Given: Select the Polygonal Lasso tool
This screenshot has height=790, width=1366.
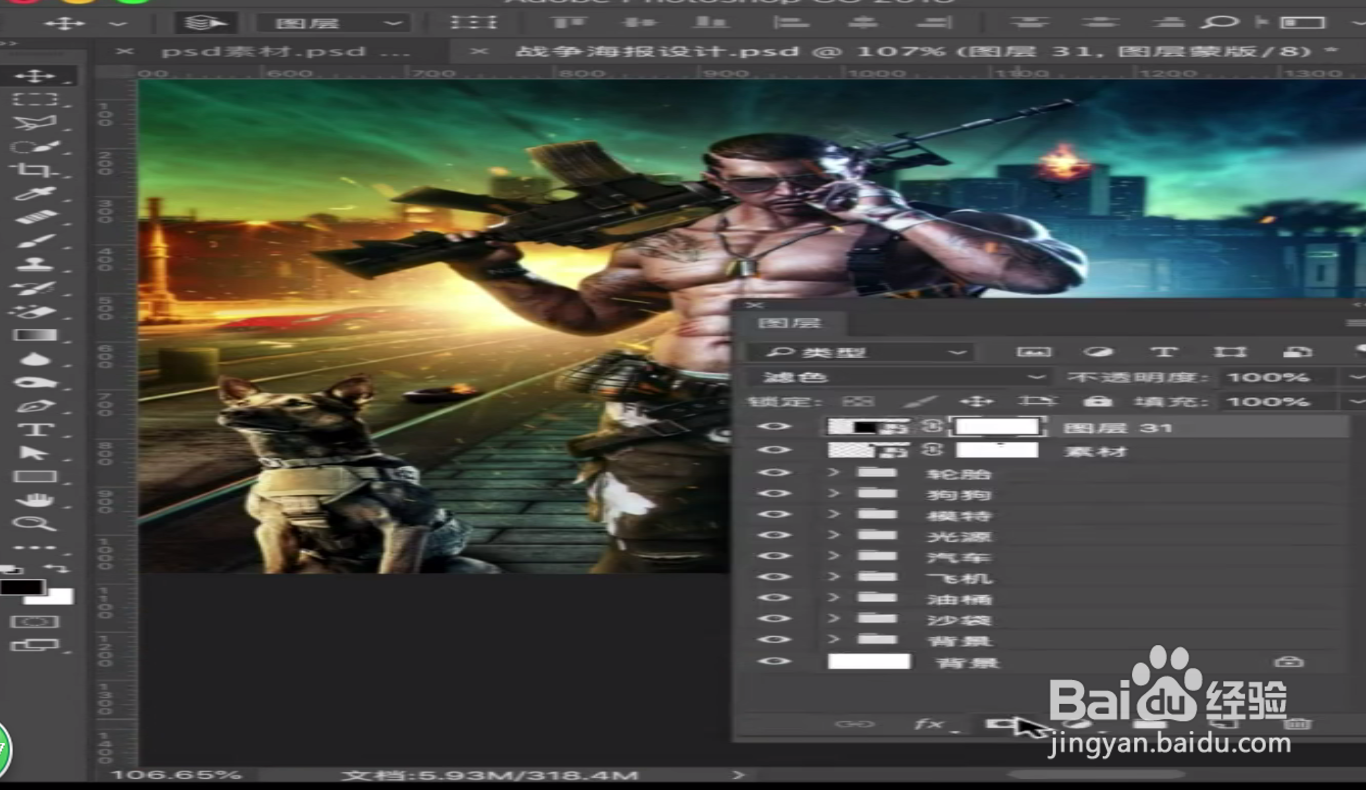Looking at the screenshot, I should pos(35,123).
